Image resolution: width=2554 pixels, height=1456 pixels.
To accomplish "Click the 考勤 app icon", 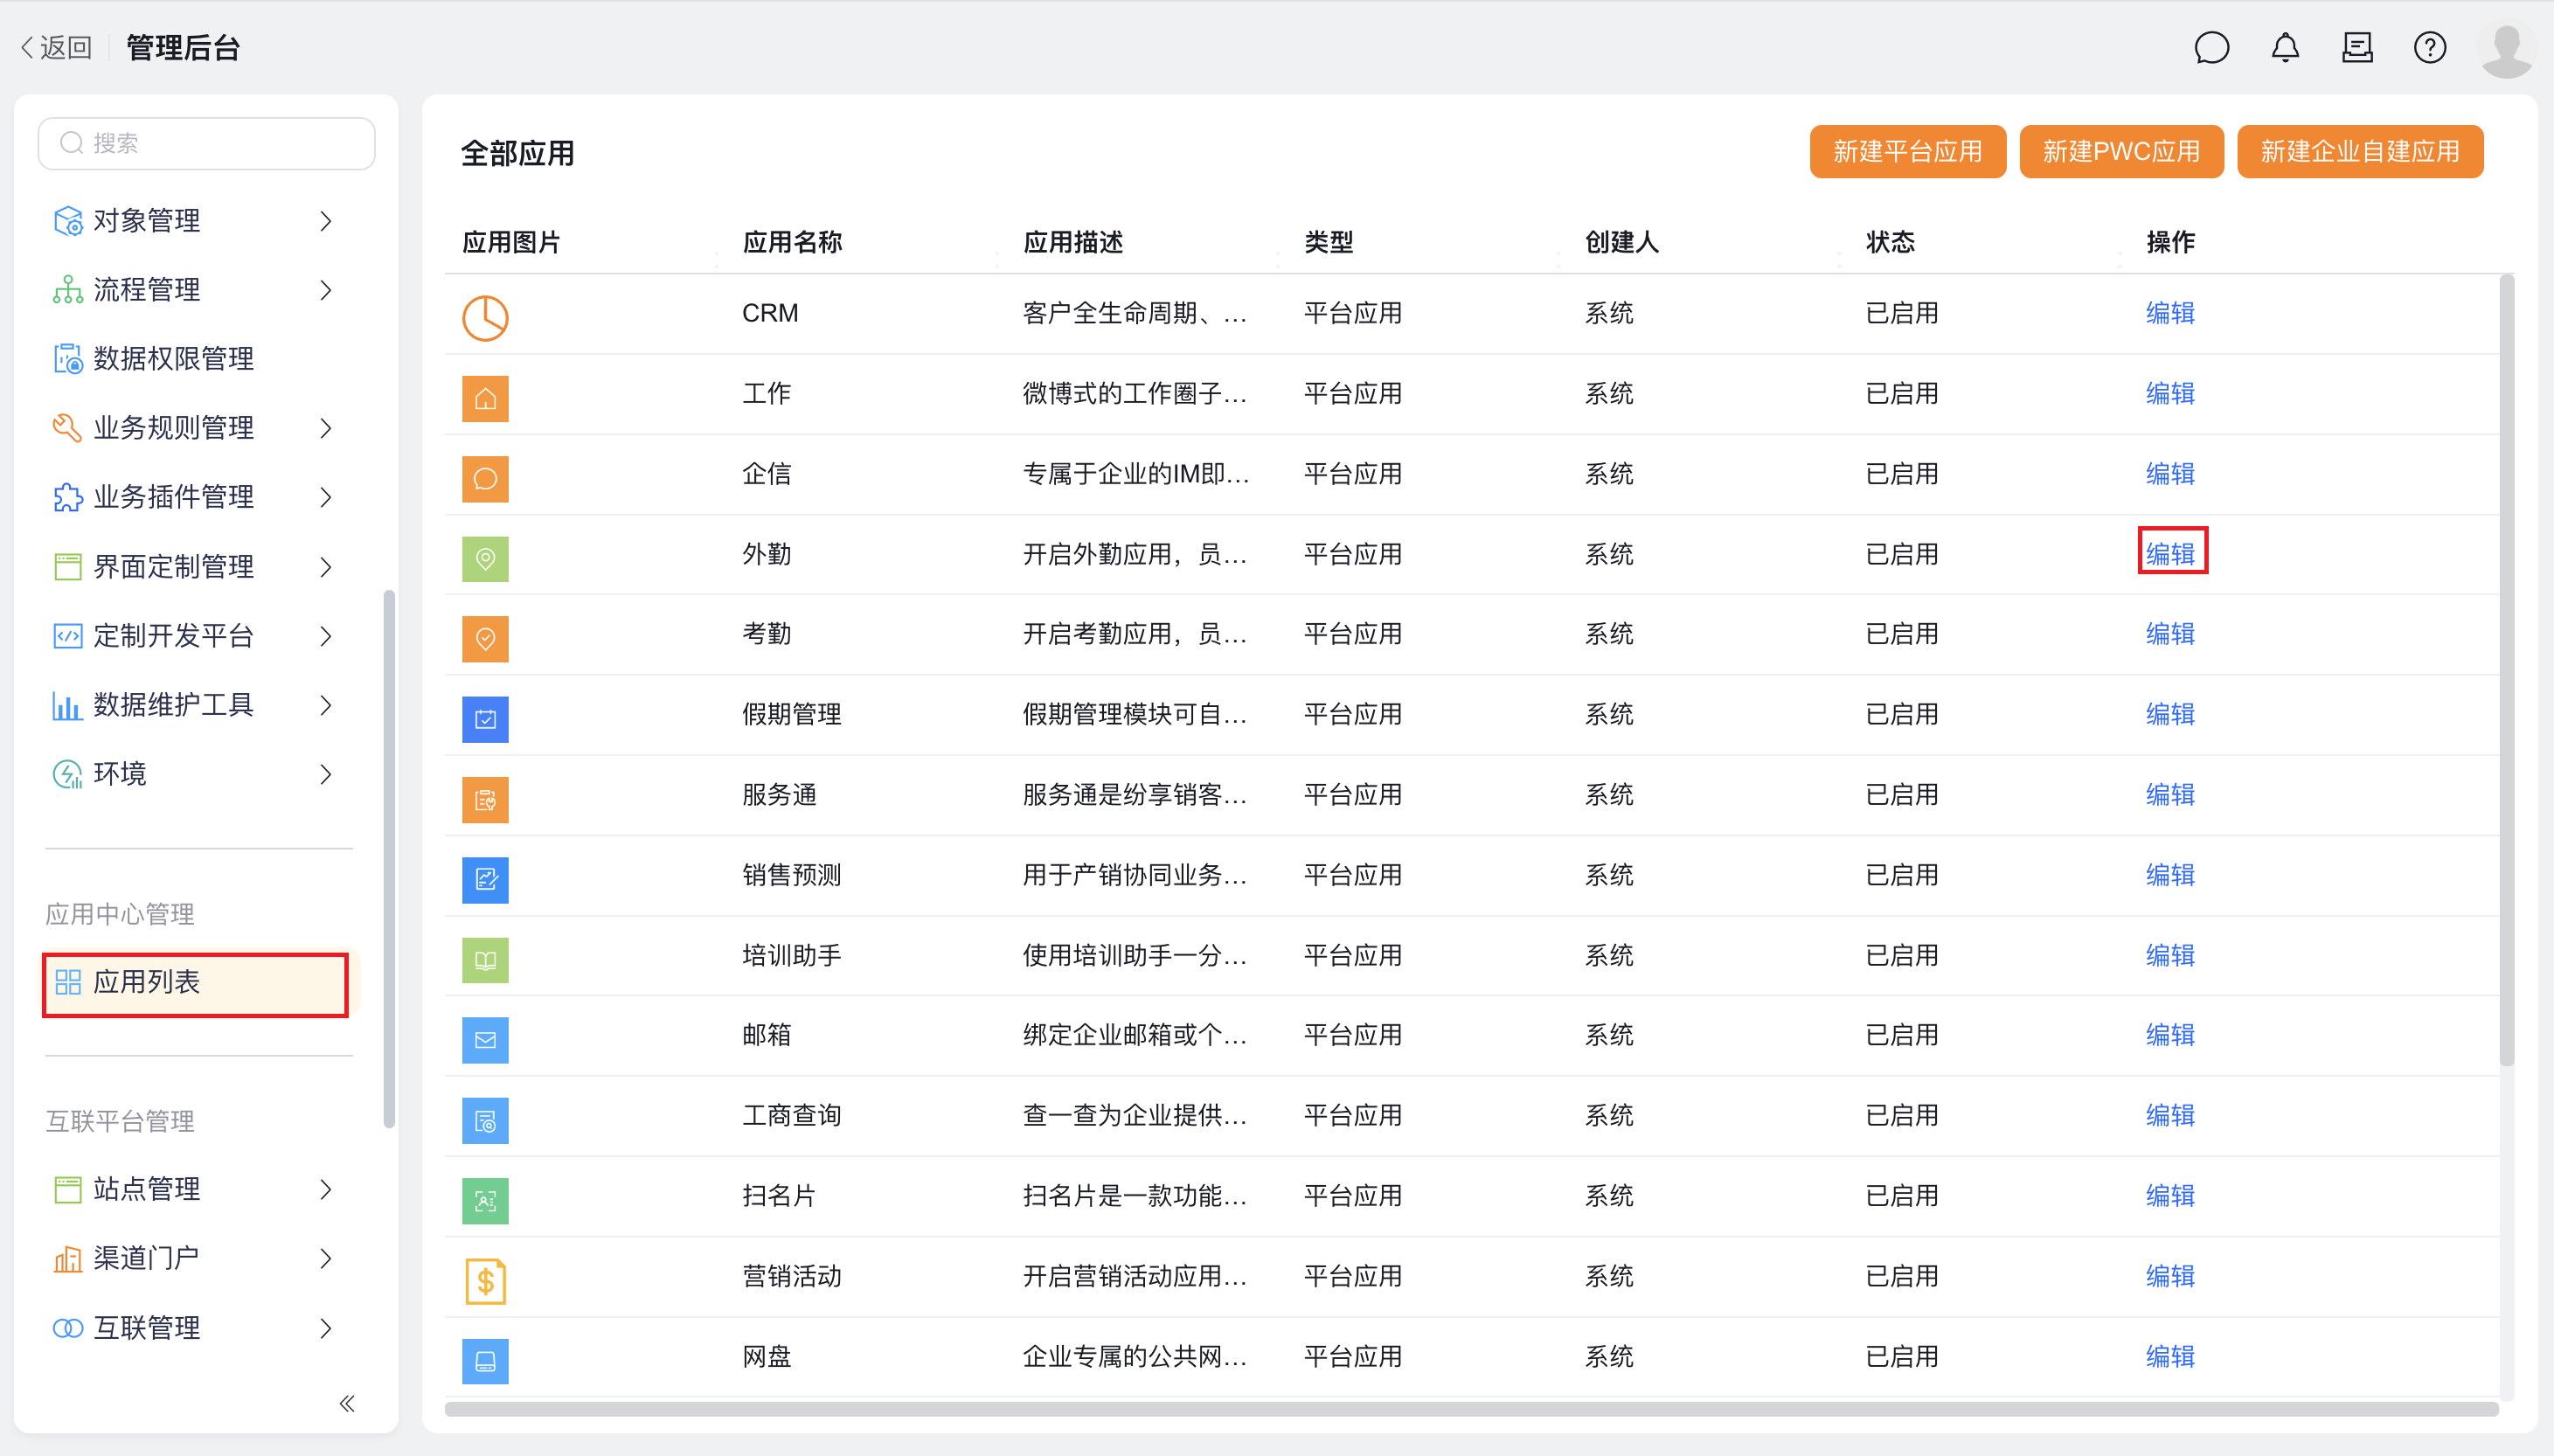I will 485,638.
